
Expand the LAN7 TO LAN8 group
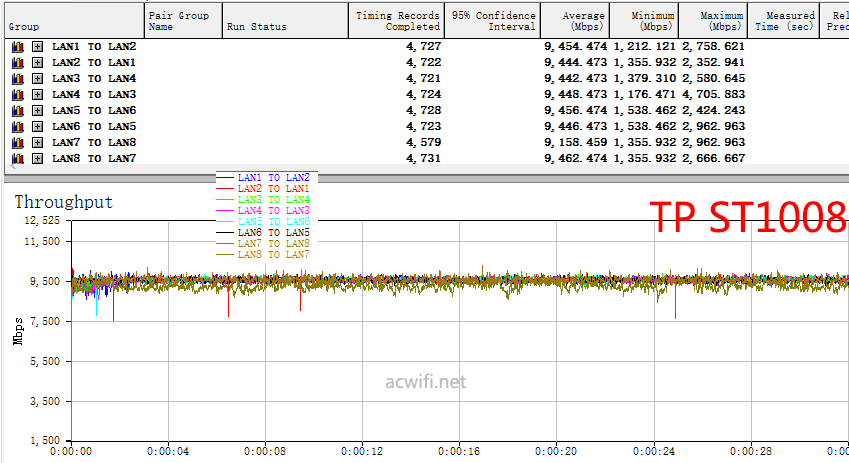click(37, 143)
